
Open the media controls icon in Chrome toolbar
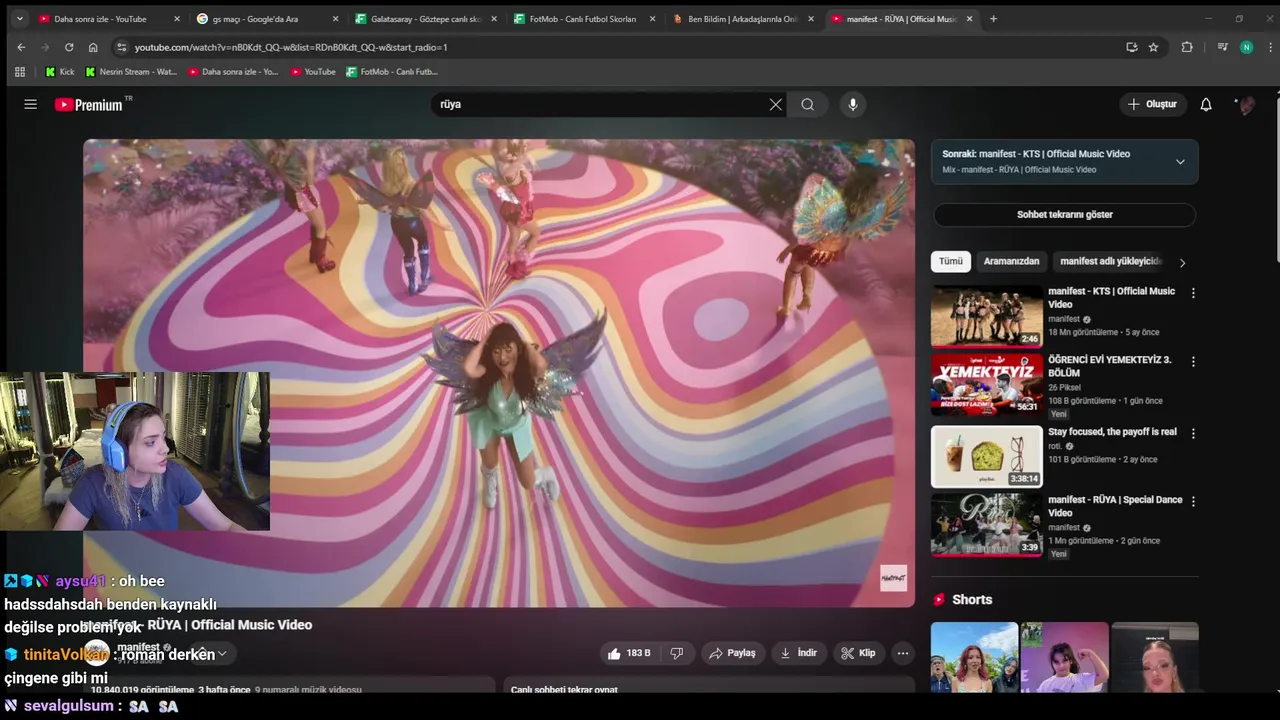coord(1222,47)
